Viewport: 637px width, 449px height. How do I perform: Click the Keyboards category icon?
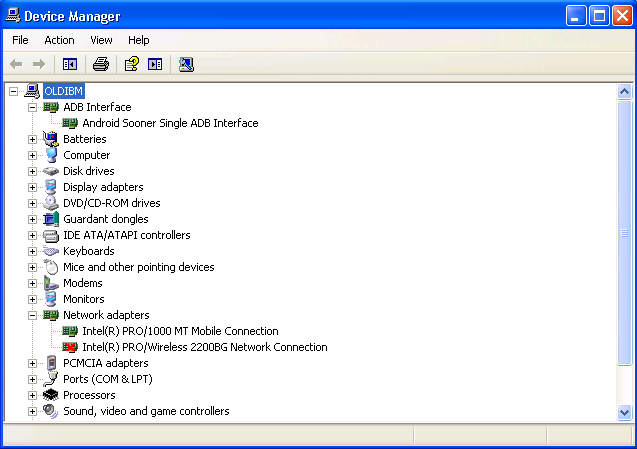pyautogui.click(x=51, y=252)
